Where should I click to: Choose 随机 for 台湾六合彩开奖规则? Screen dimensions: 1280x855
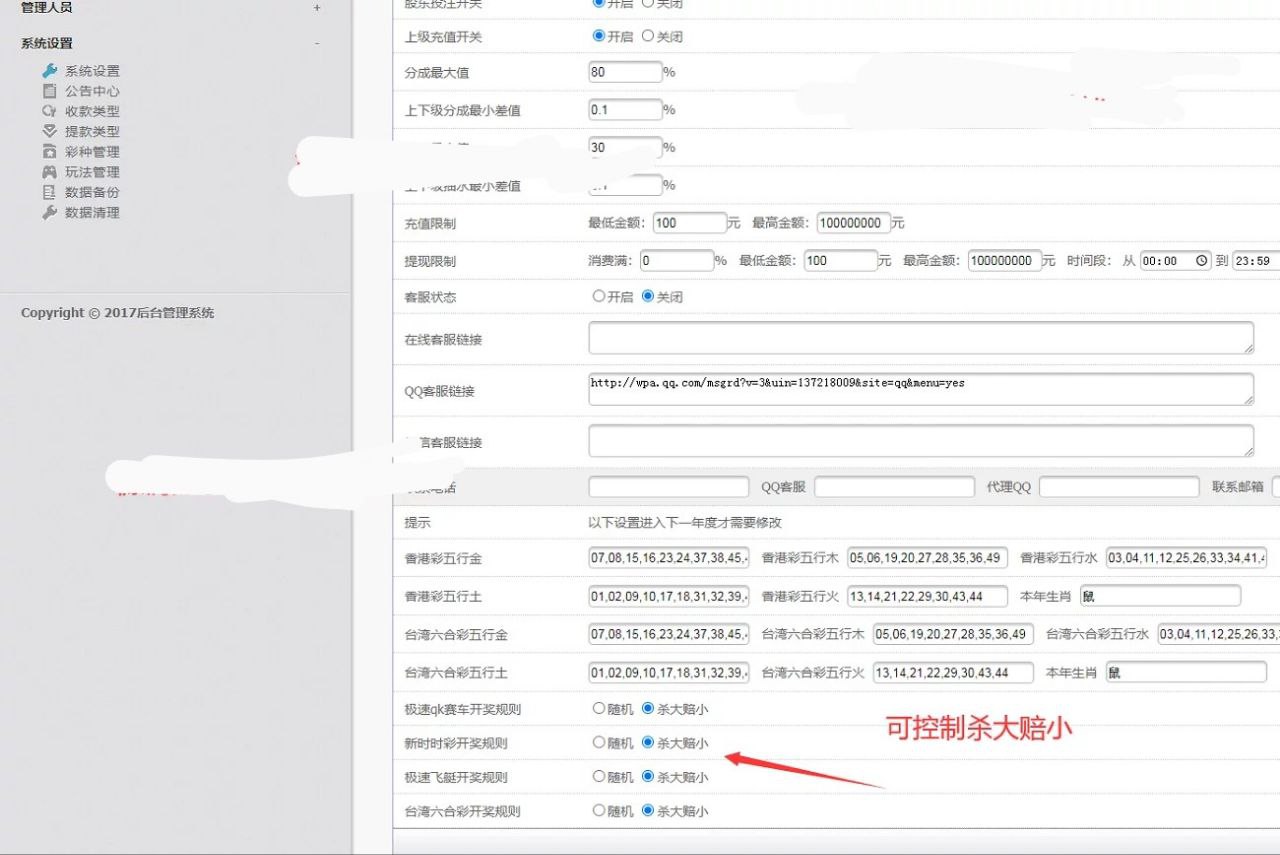click(599, 810)
